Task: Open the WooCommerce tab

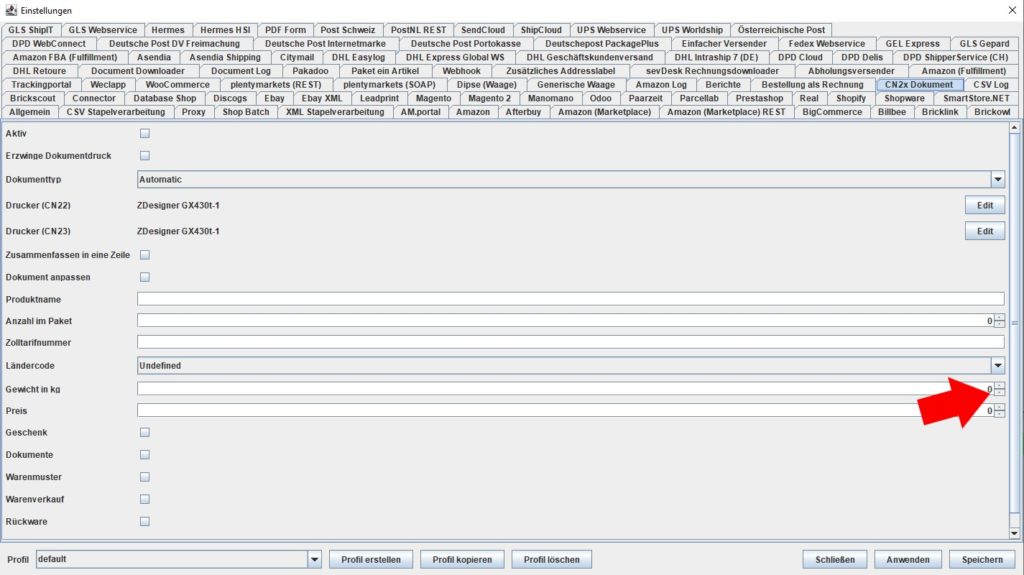Action: coord(178,84)
